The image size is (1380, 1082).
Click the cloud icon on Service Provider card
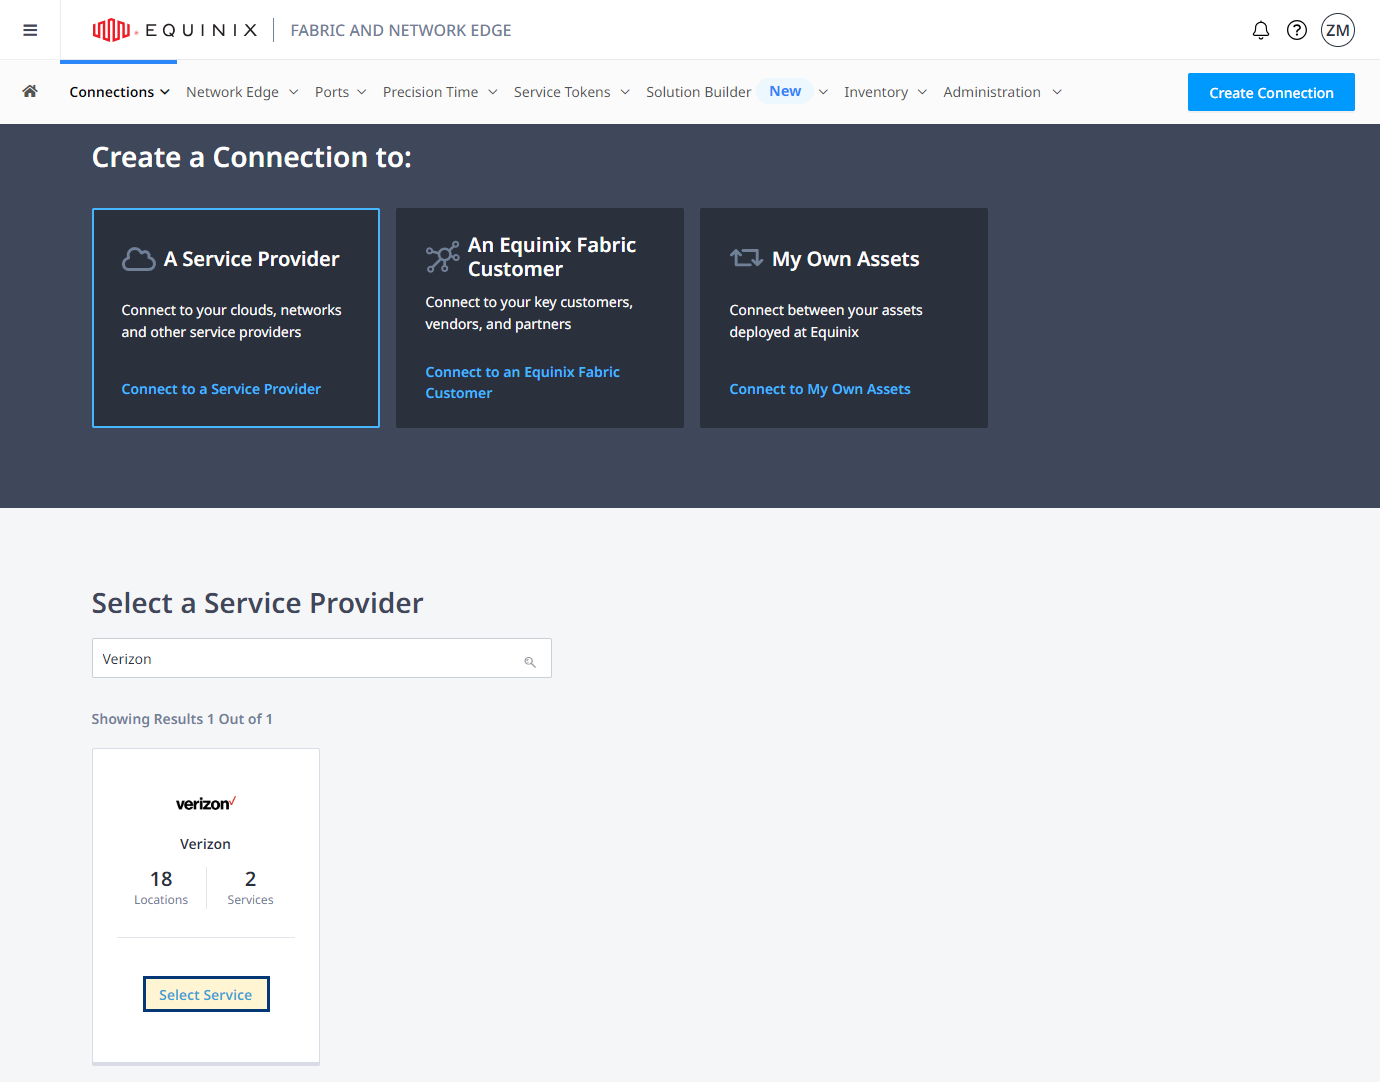pyautogui.click(x=138, y=259)
